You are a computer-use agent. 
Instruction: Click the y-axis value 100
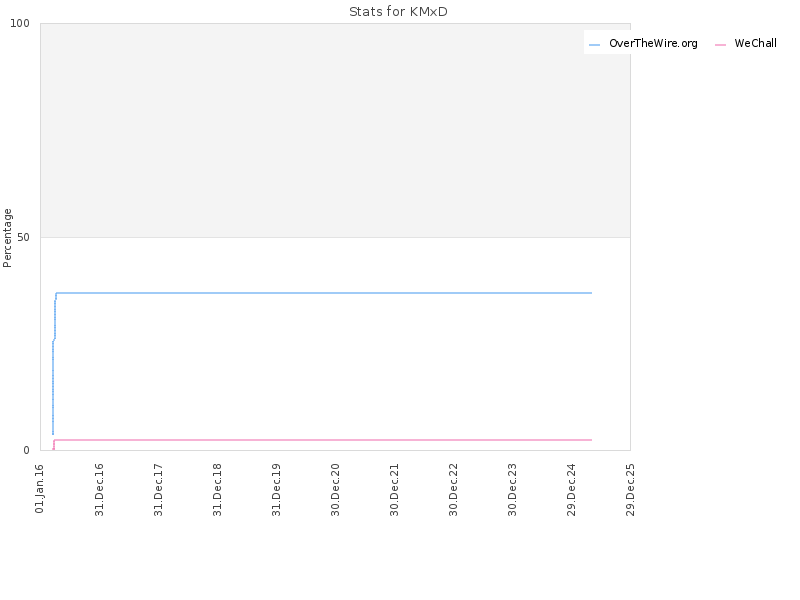tap(20, 23)
